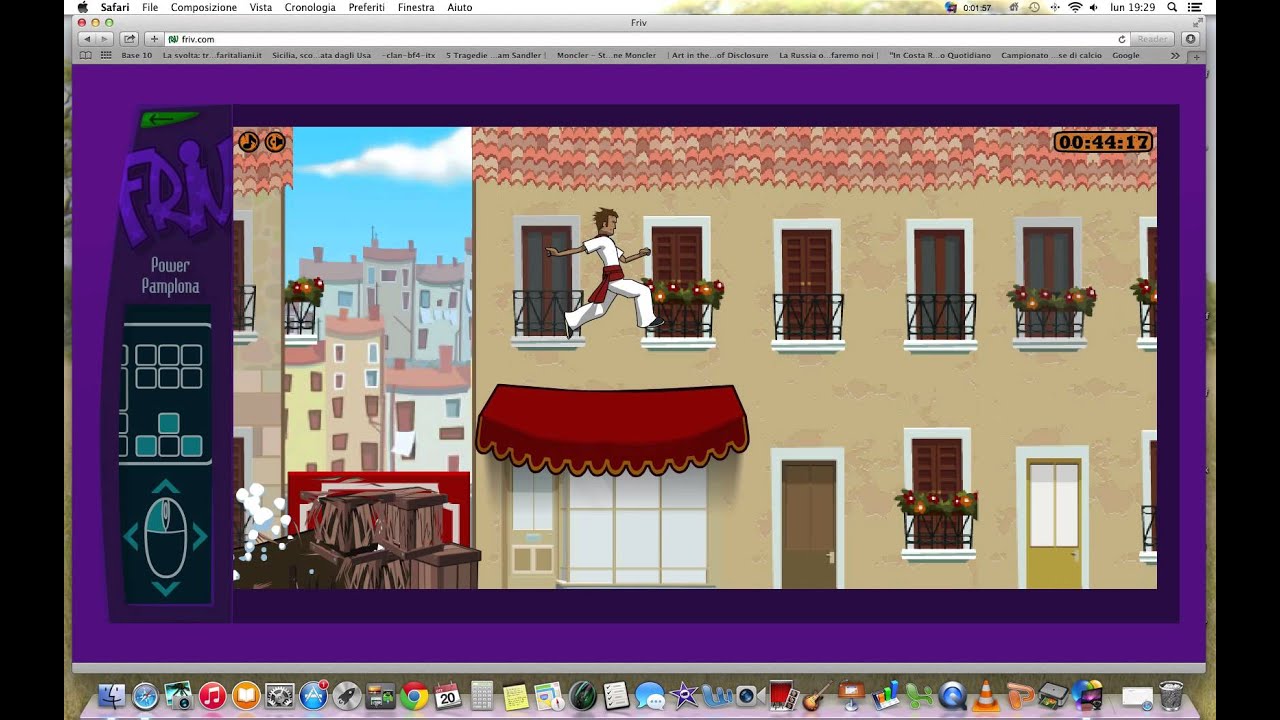1280x720 pixels.
Task: Click the red shop awning
Action: [612, 429]
